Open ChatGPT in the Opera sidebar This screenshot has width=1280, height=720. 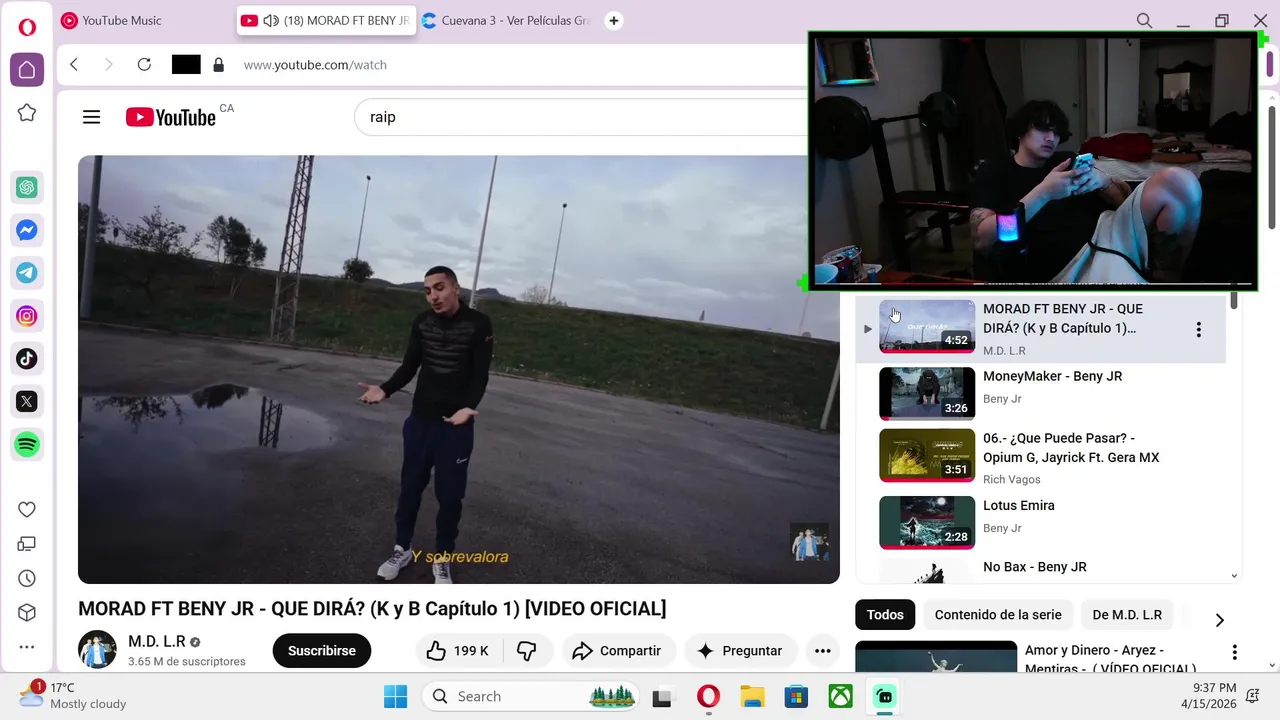[27, 187]
